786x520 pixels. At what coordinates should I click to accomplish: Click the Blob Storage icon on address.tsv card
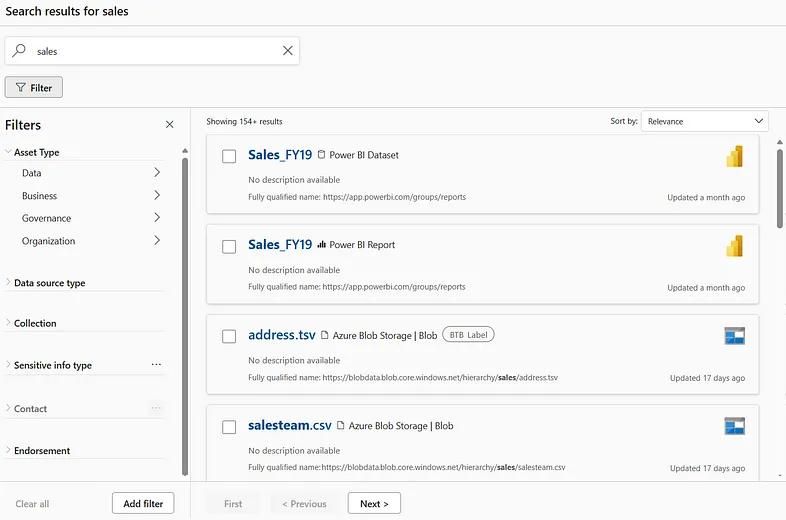point(734,336)
